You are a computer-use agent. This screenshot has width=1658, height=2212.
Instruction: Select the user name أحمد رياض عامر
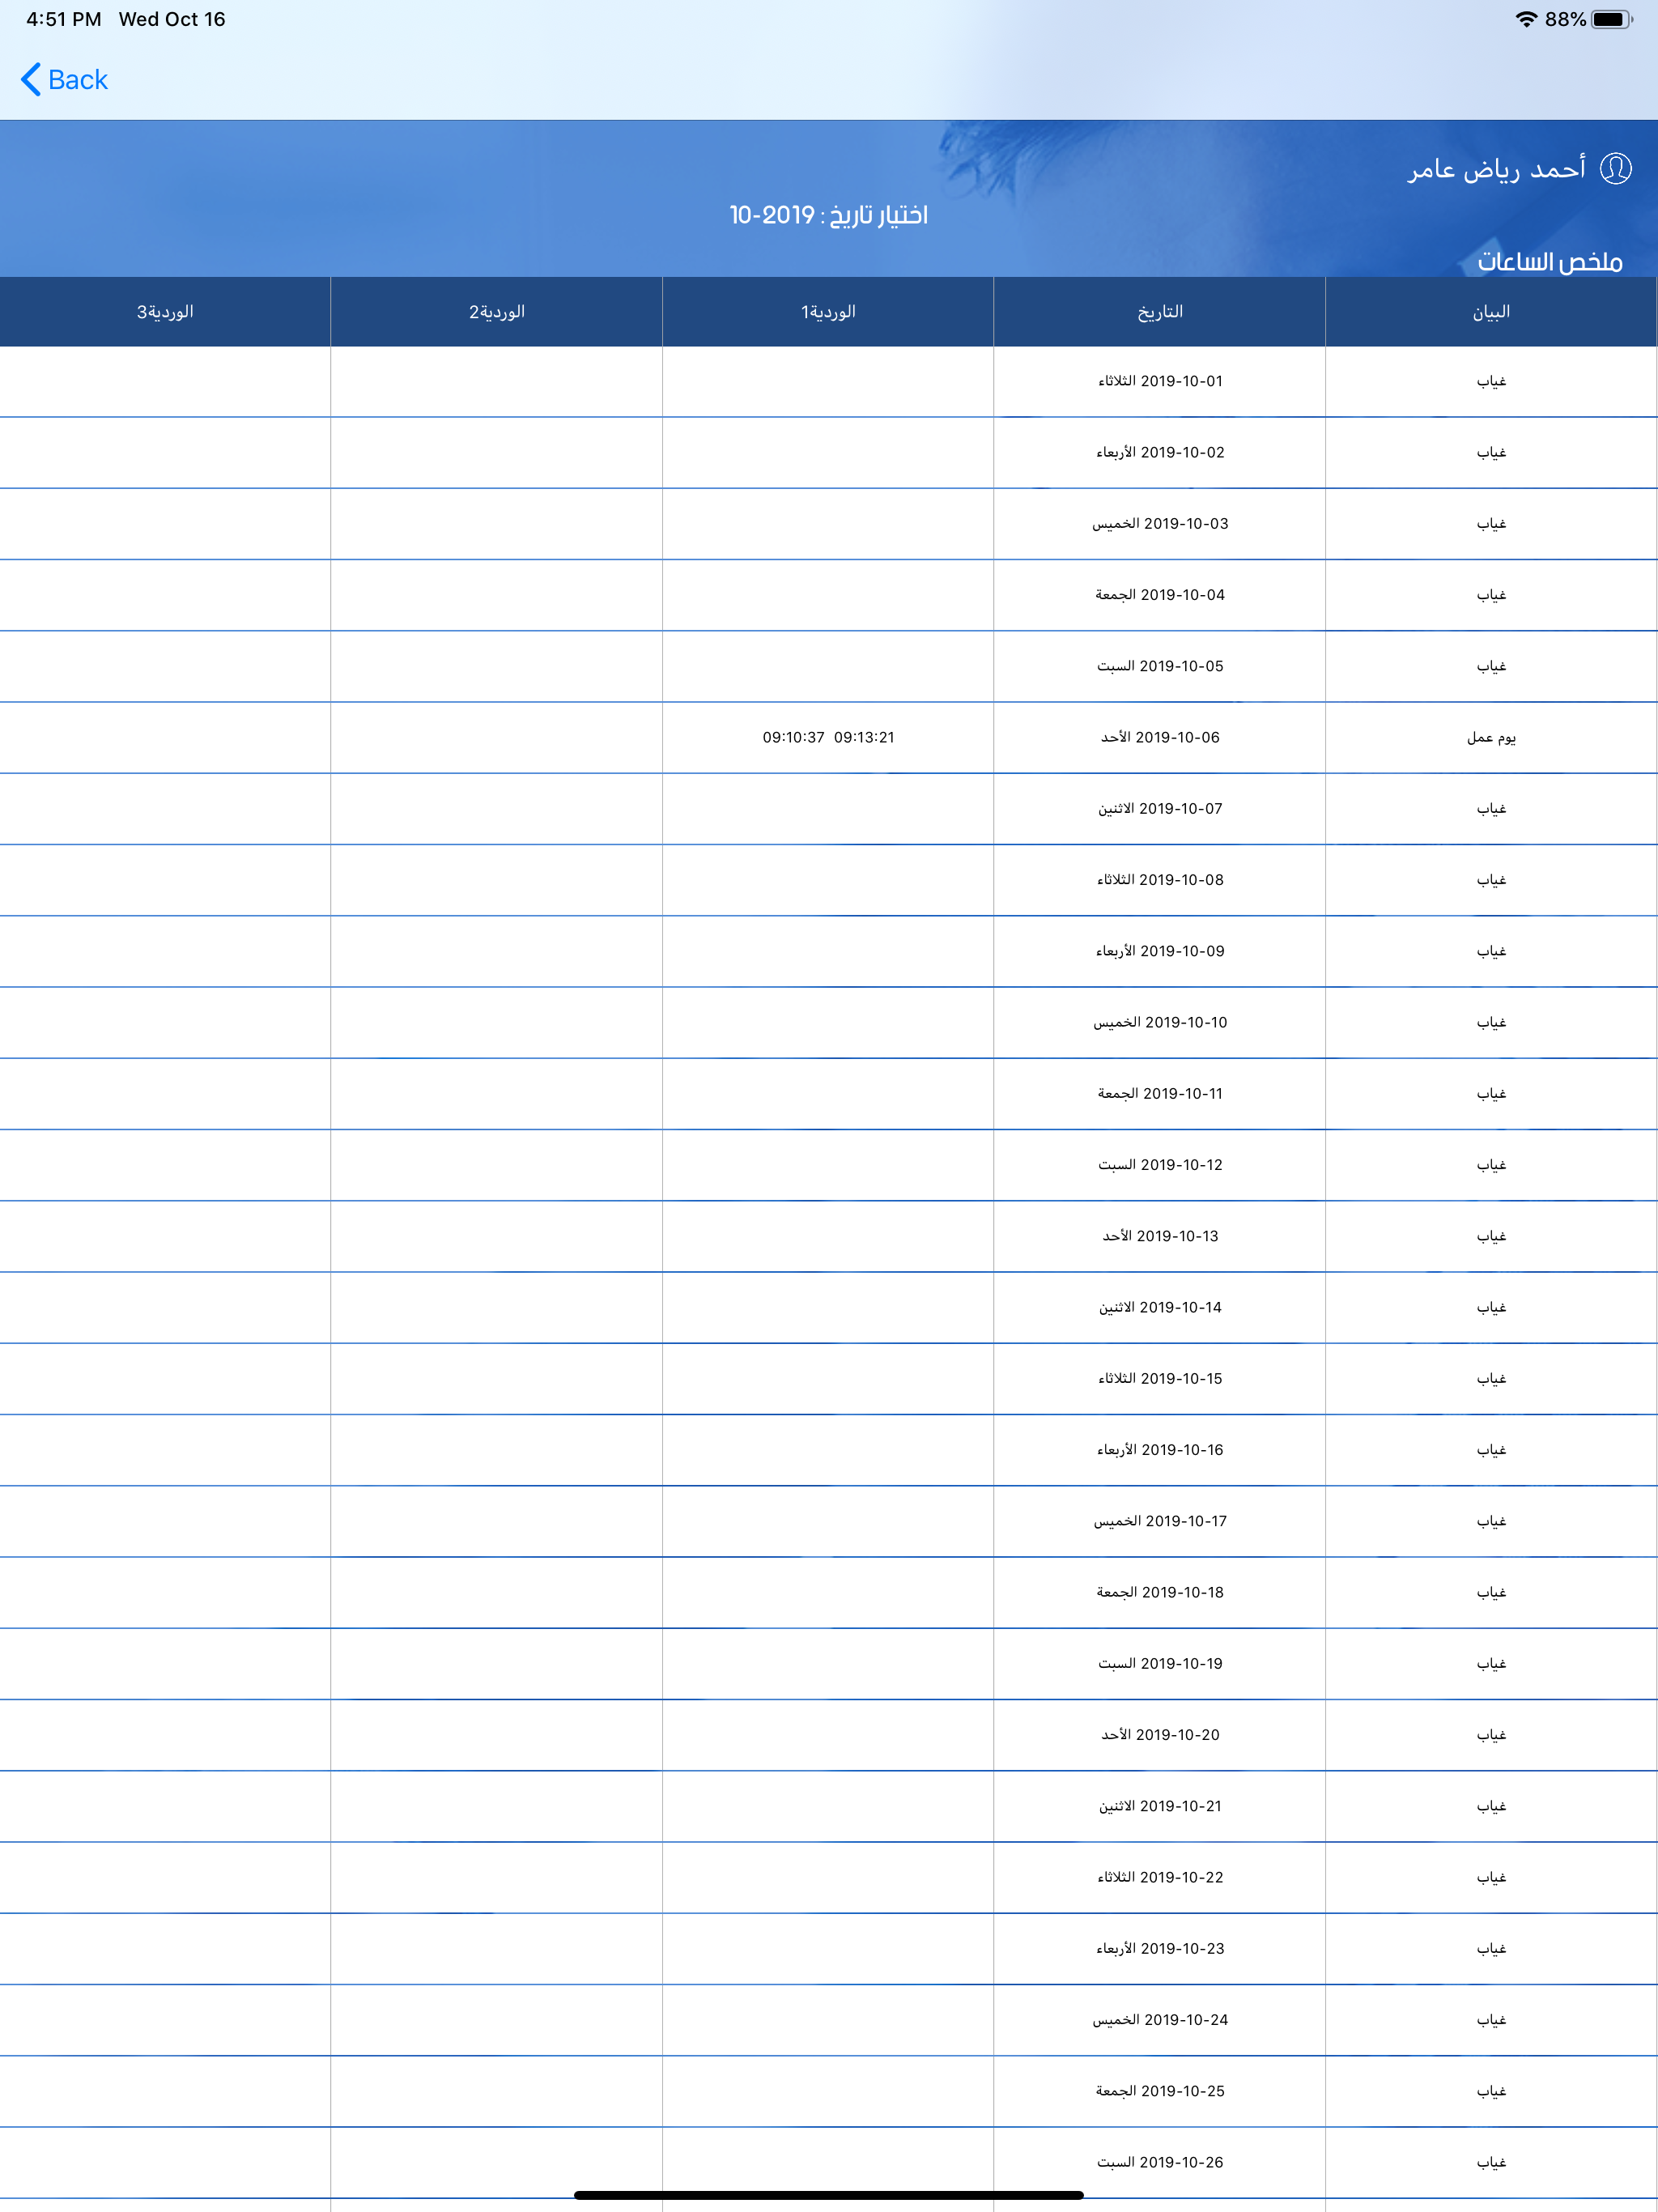pyautogui.click(x=1497, y=169)
